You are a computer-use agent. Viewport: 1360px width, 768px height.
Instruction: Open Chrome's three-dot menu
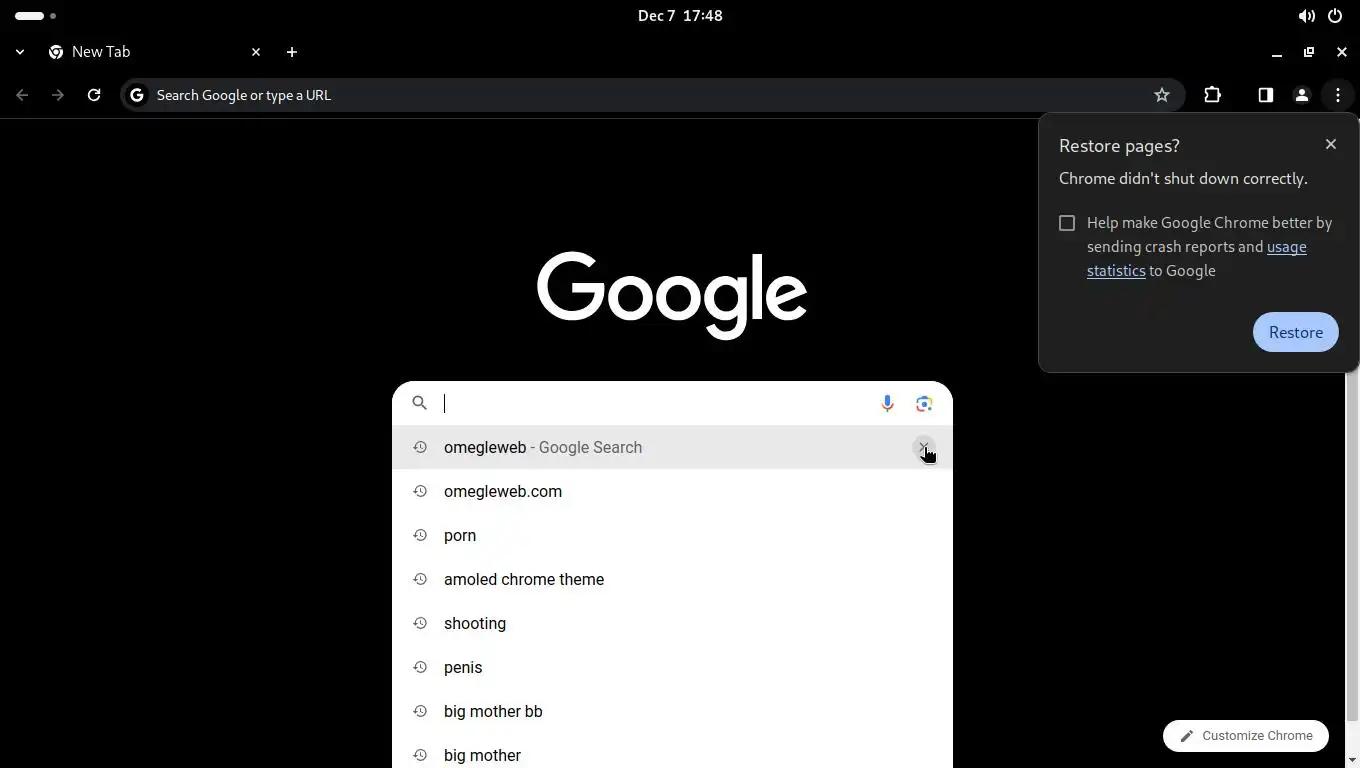tap(1337, 95)
